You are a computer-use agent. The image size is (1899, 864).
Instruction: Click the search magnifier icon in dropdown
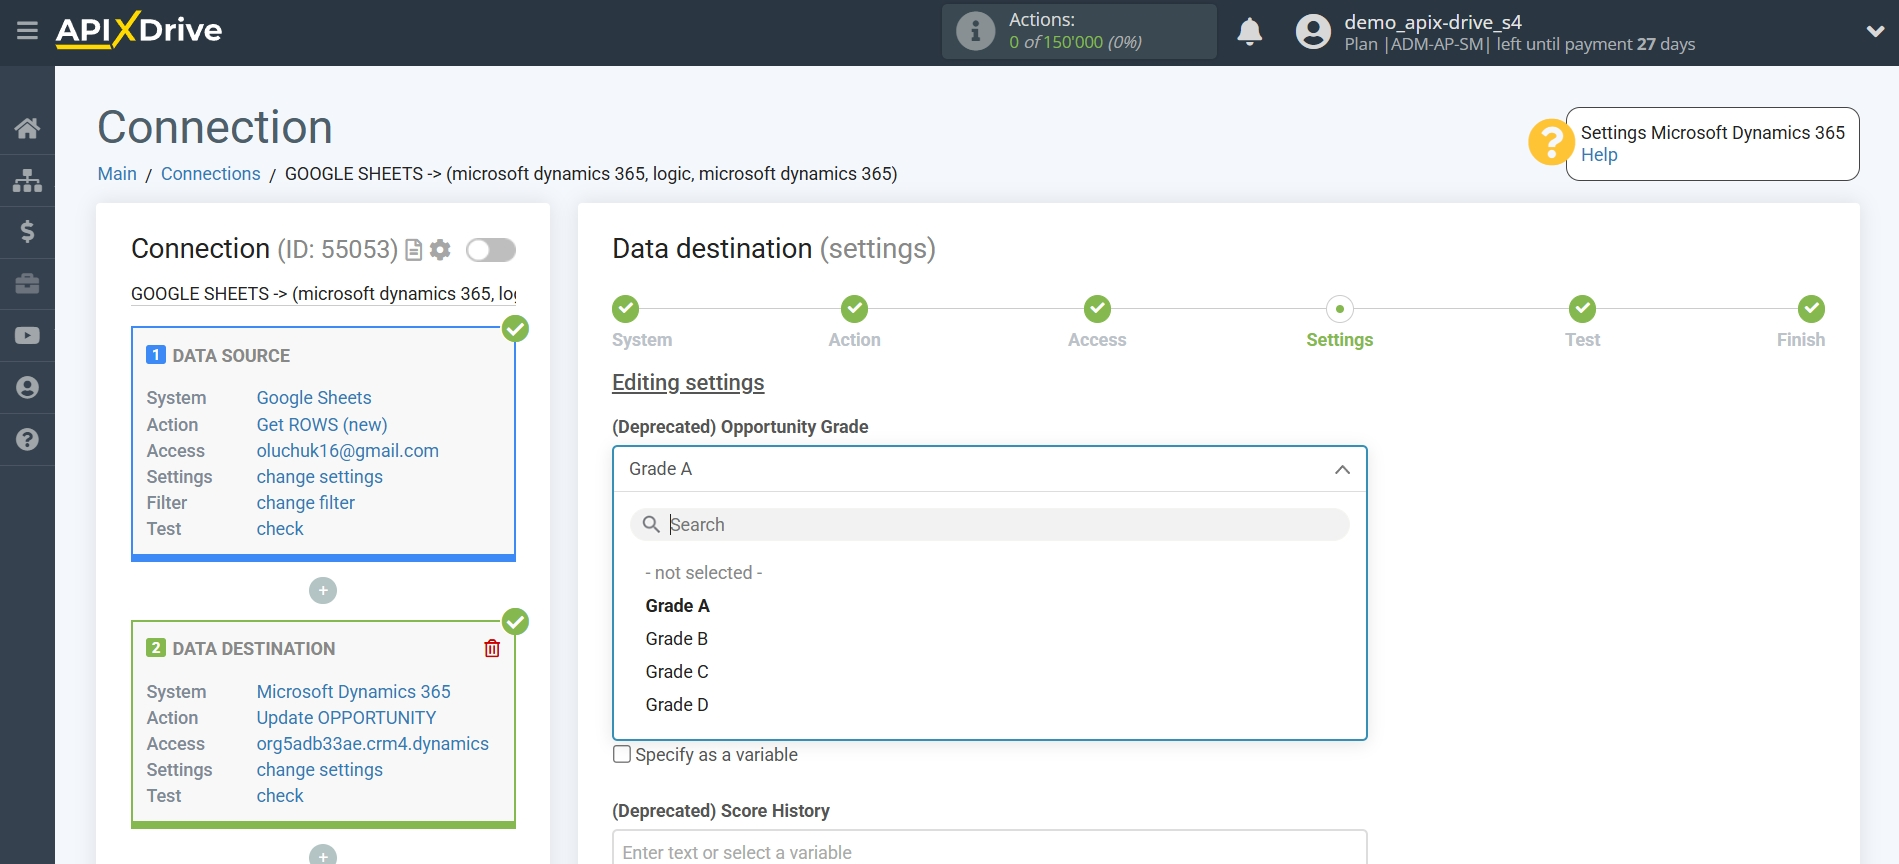click(651, 524)
